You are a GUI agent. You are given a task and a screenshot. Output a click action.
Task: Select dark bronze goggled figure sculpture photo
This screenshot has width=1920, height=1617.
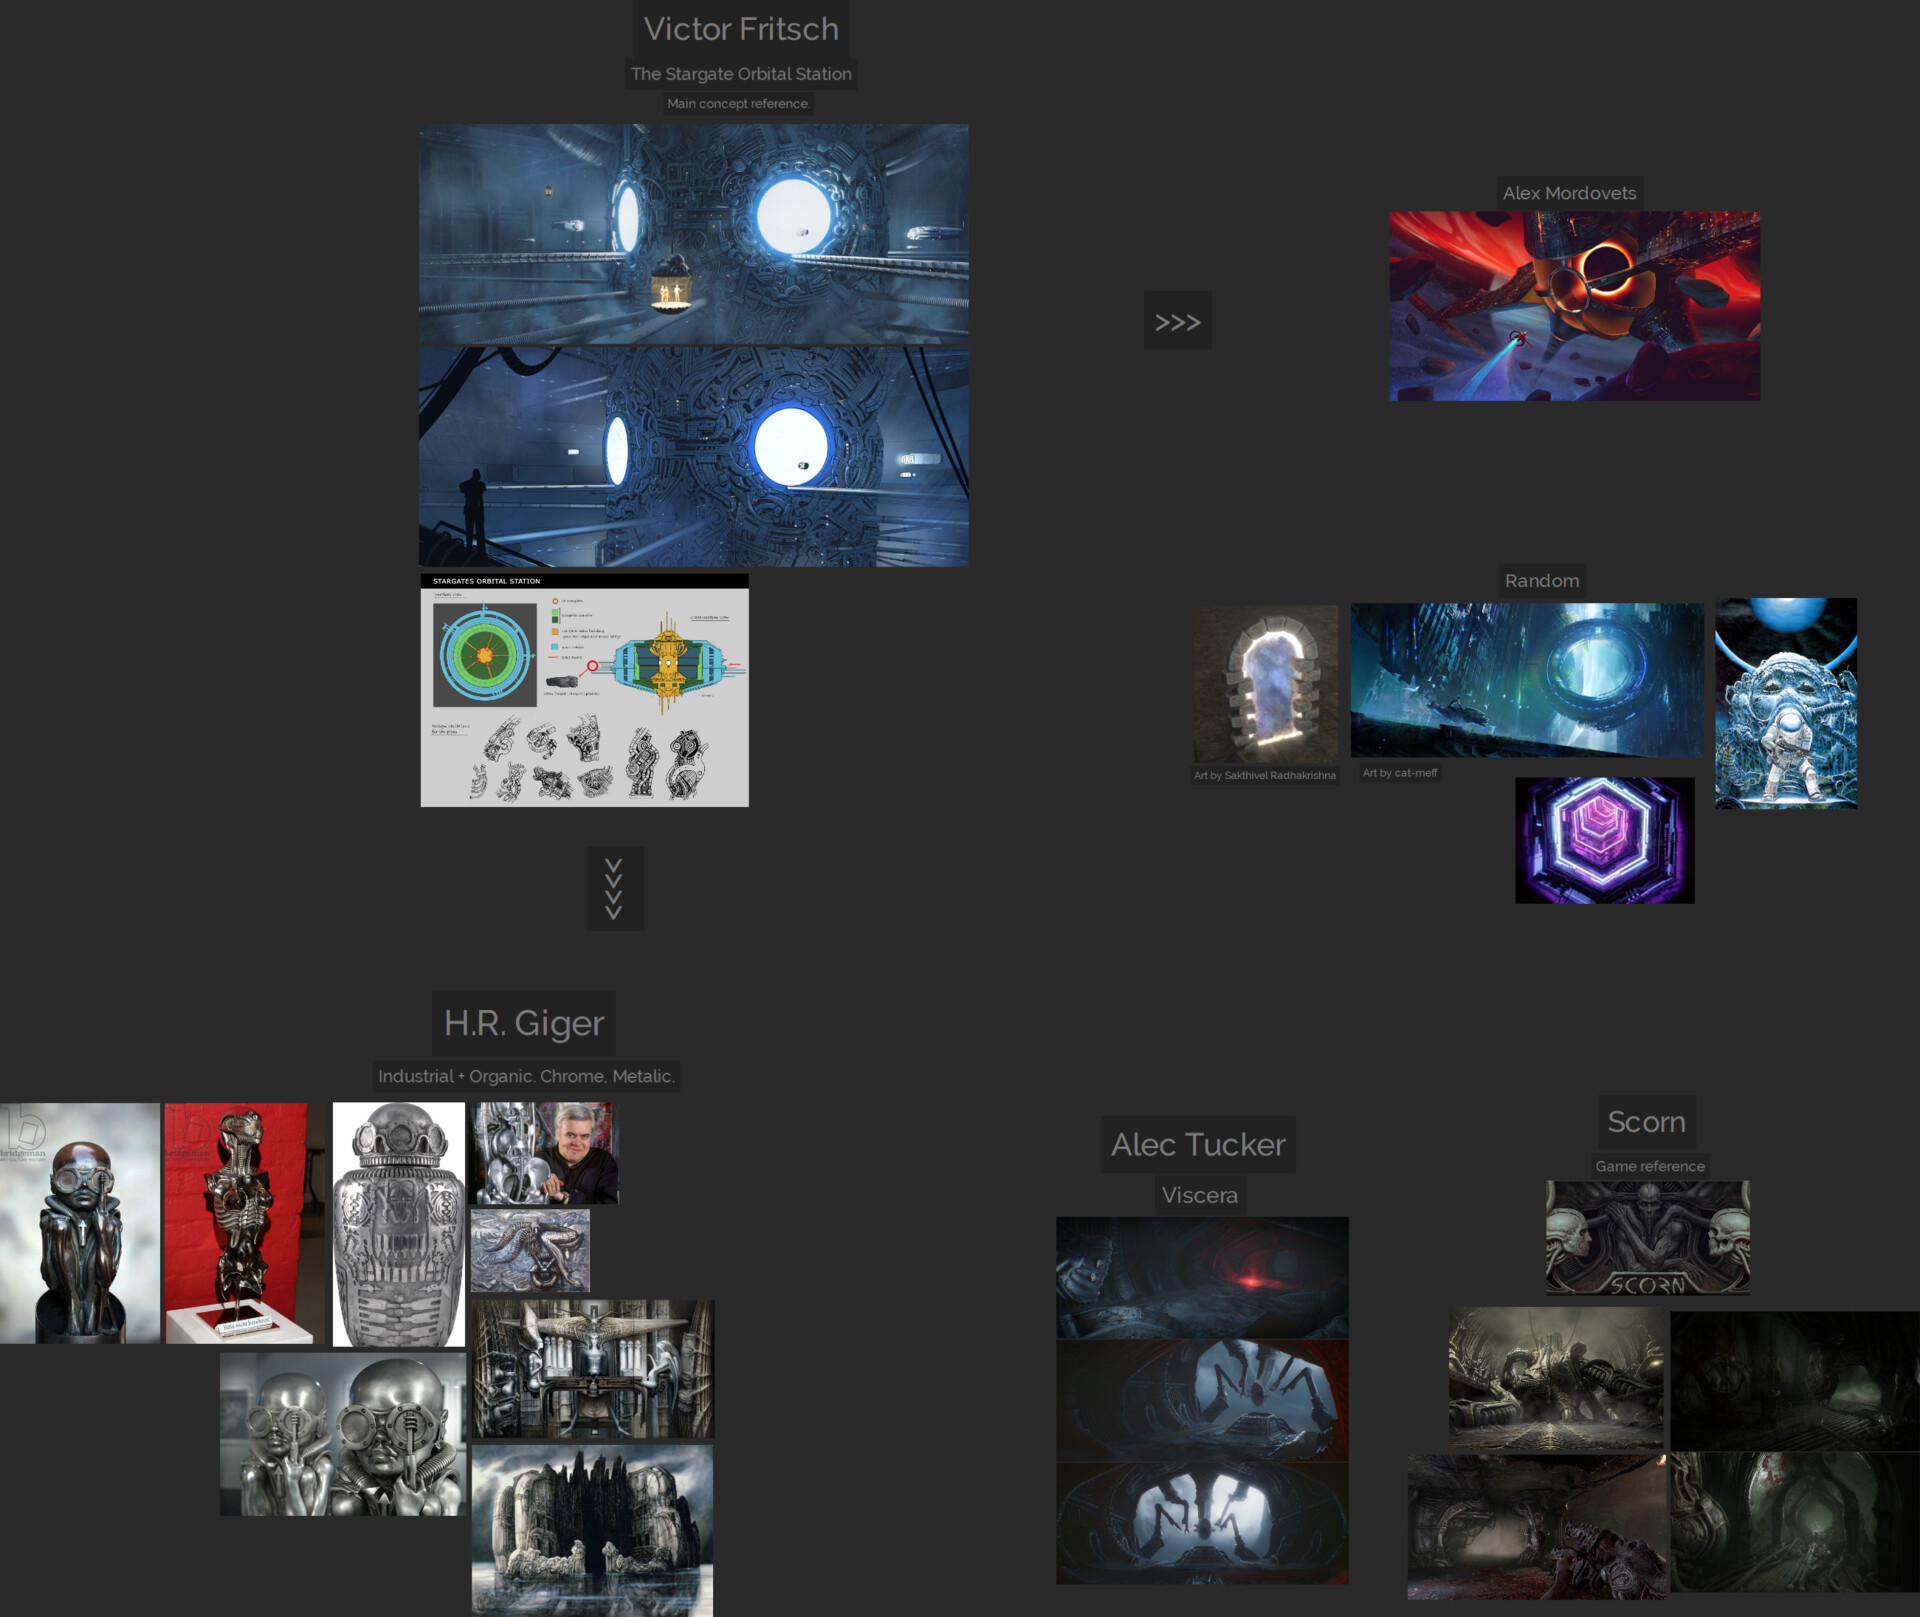(x=80, y=1223)
